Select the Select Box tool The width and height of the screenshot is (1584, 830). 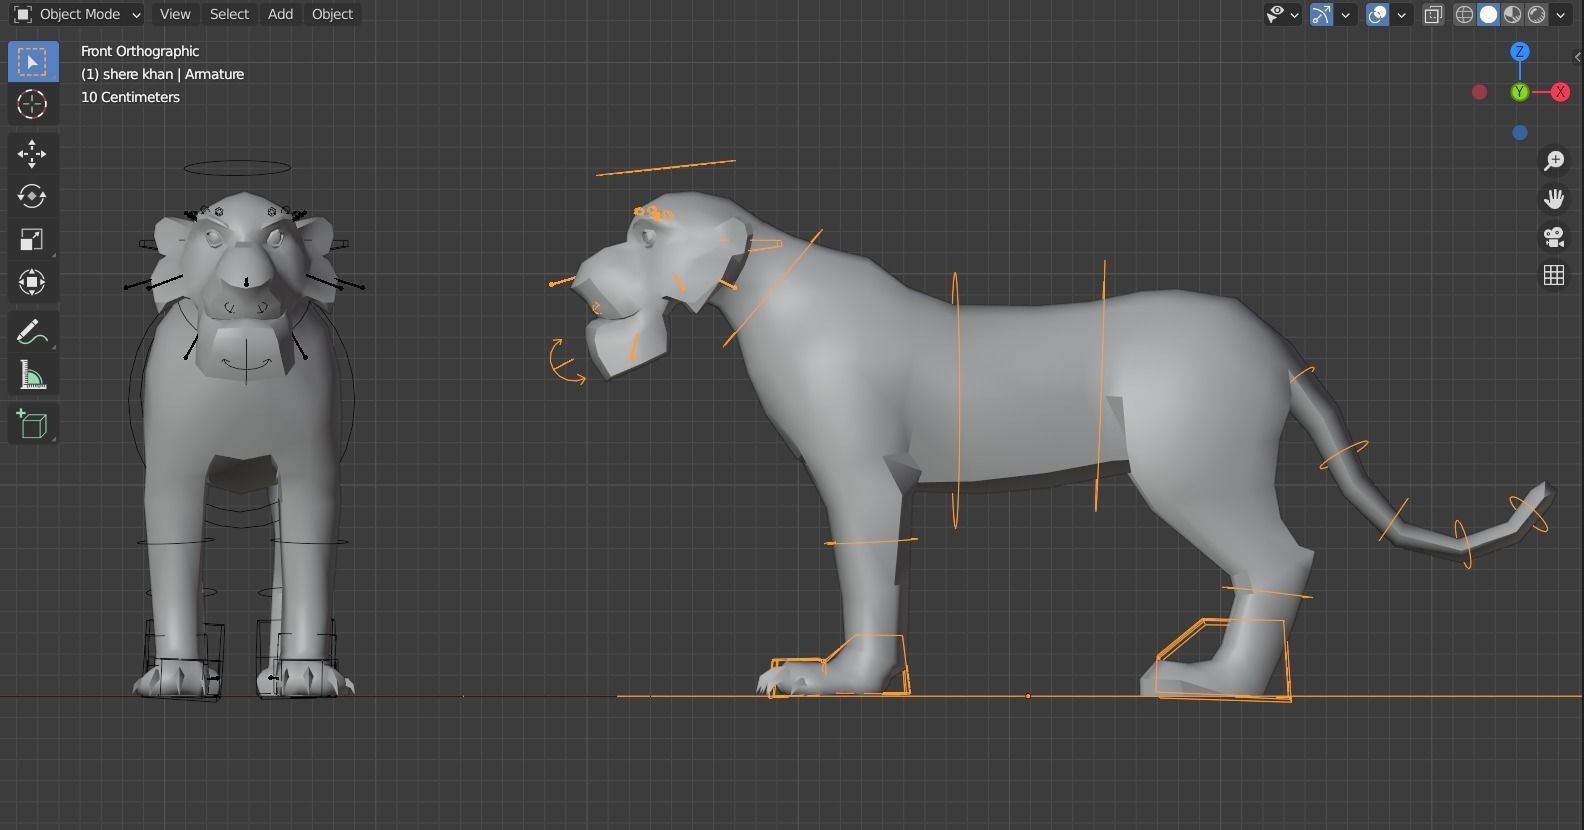coord(32,62)
